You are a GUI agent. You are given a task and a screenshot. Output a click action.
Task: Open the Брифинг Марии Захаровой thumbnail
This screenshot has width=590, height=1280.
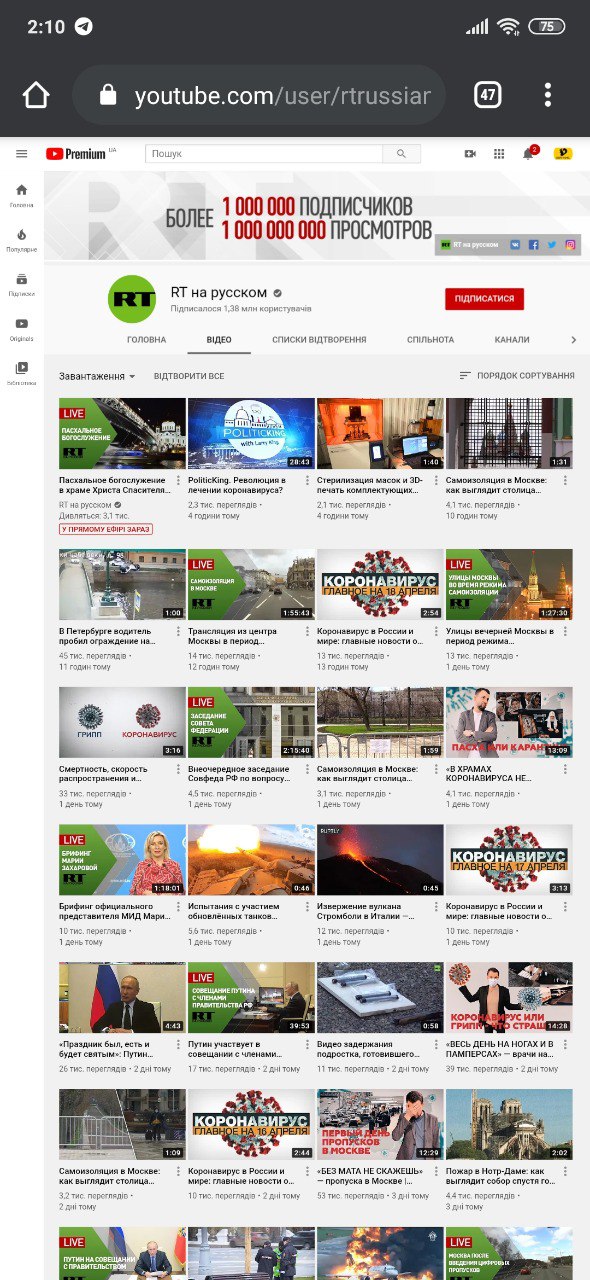[x=122, y=860]
